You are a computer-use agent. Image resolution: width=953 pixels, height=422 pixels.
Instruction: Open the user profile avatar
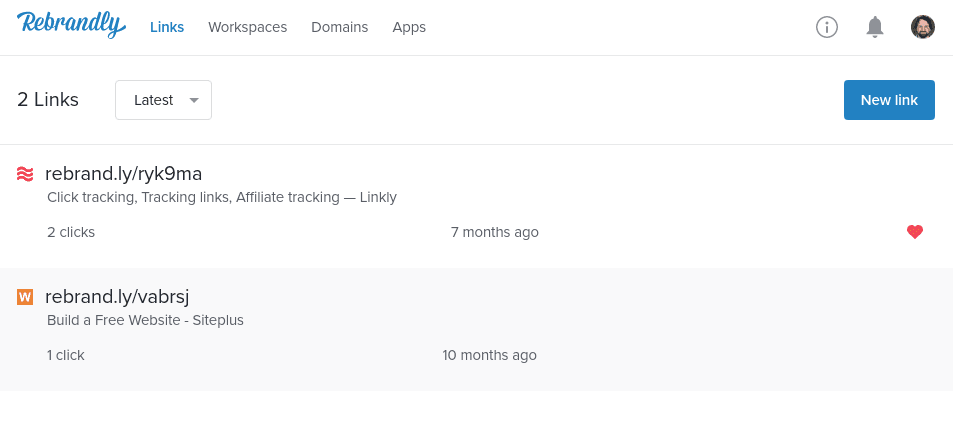[923, 27]
